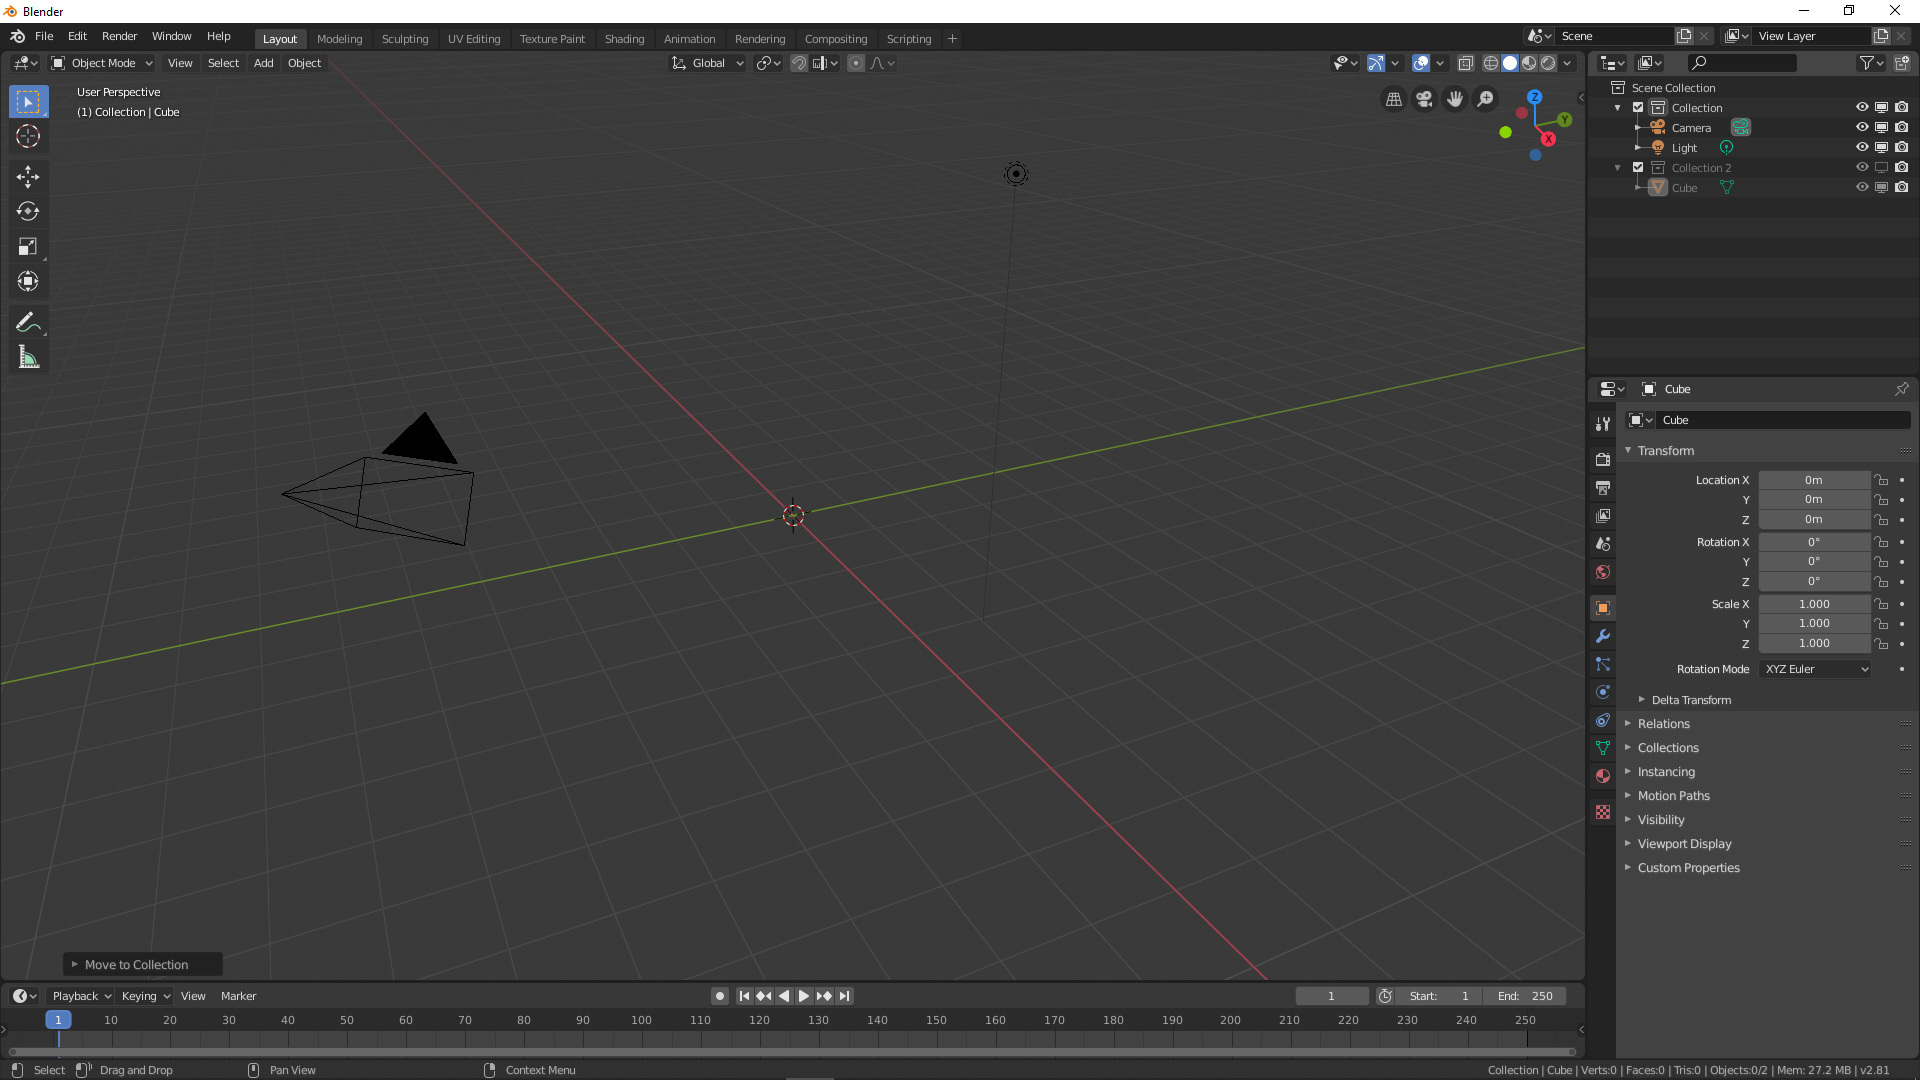The image size is (1920, 1080).
Task: Click the Scale X value slider
Action: tap(1814, 604)
